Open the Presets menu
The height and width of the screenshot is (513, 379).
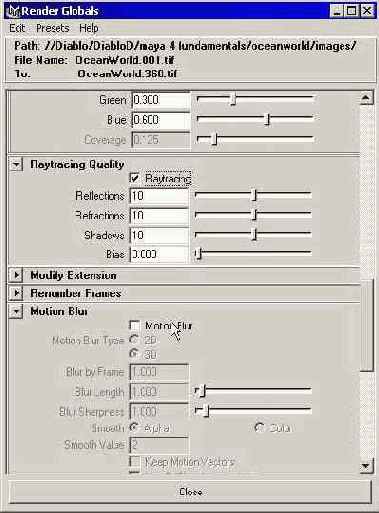pyautogui.click(x=53, y=28)
